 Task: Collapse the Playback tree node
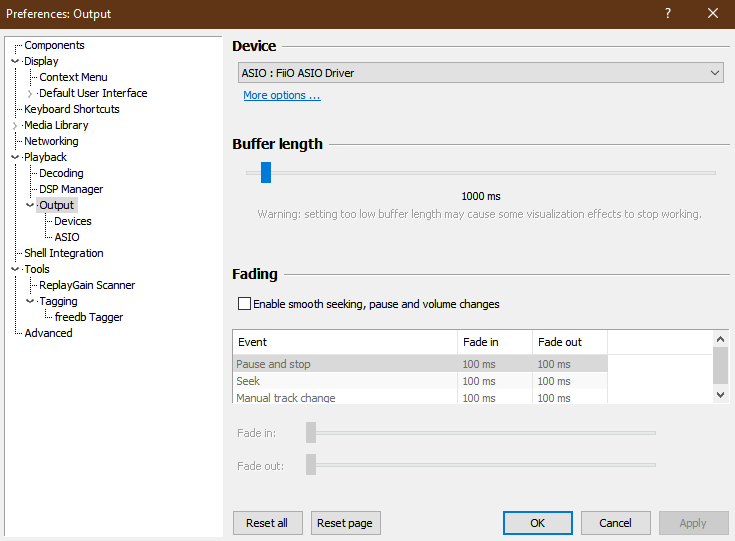15,157
